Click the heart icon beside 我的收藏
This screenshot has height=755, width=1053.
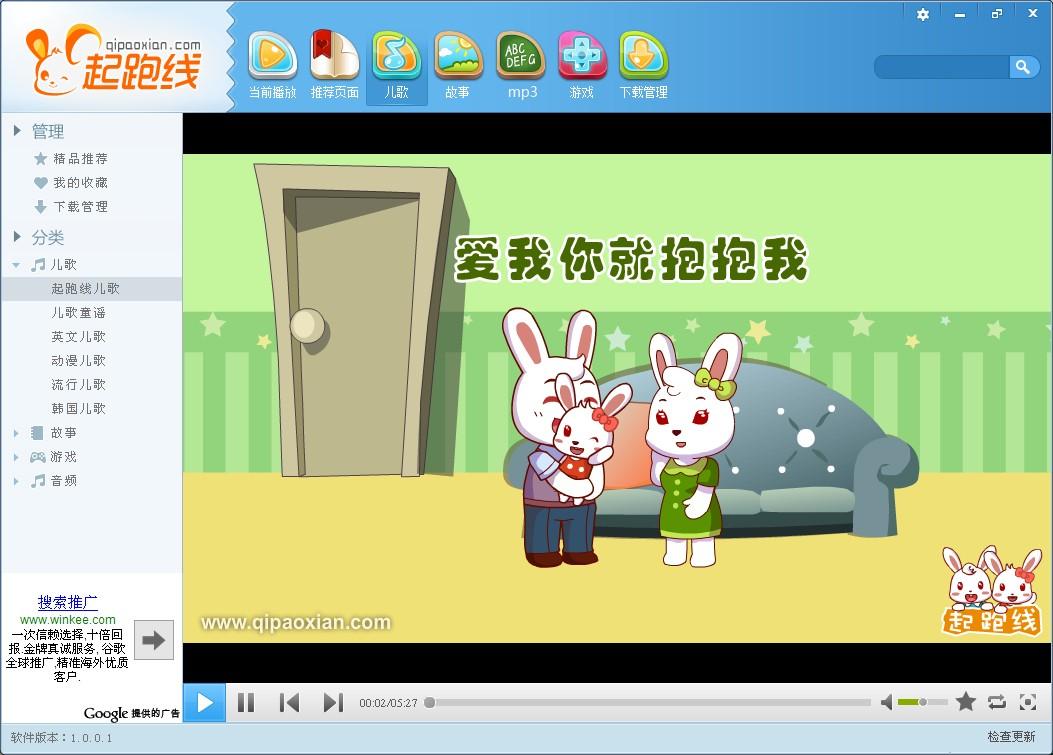pos(40,183)
